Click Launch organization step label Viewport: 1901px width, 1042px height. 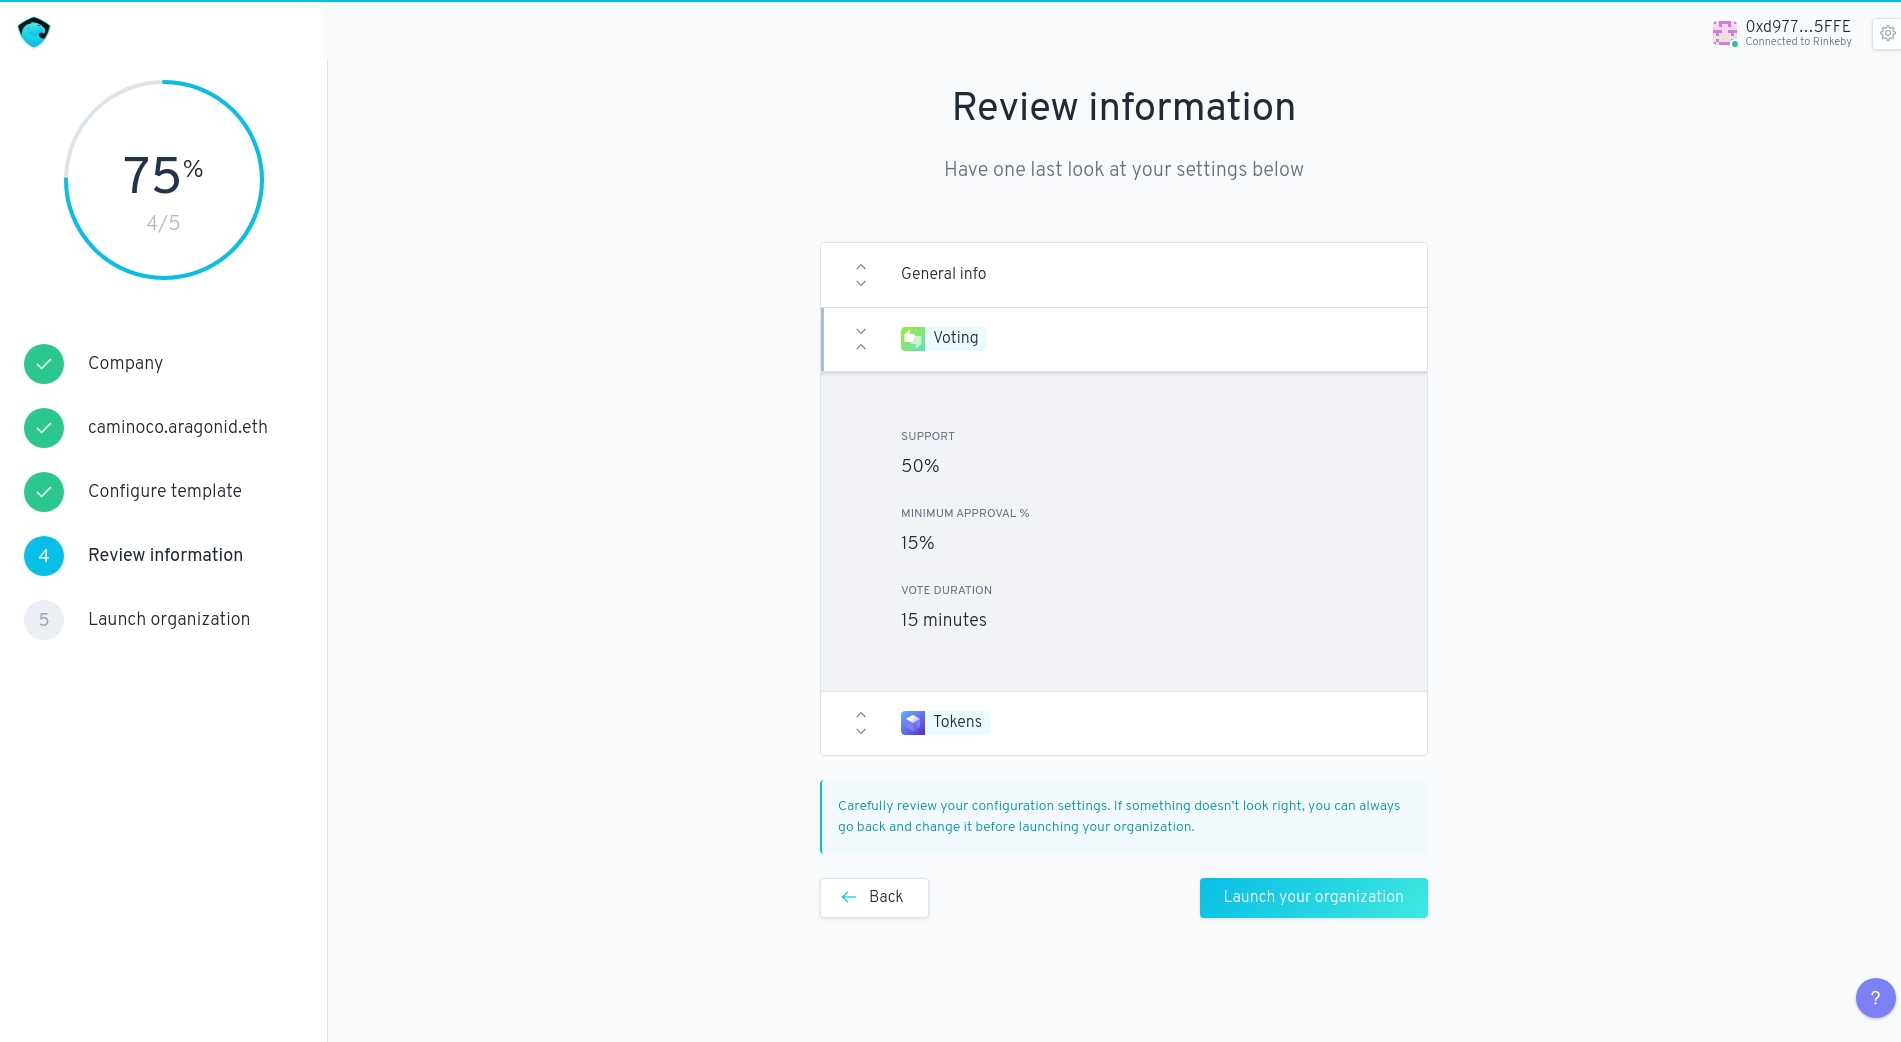(x=169, y=619)
